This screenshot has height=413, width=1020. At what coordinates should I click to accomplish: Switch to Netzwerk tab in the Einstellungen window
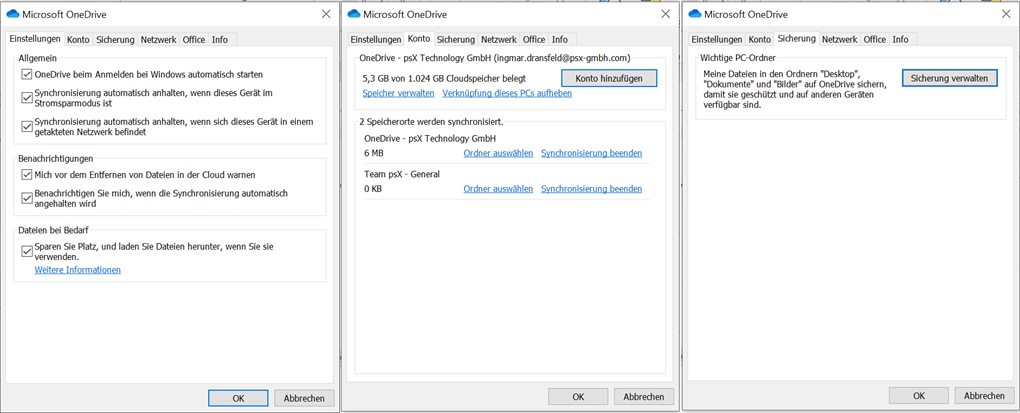[158, 40]
